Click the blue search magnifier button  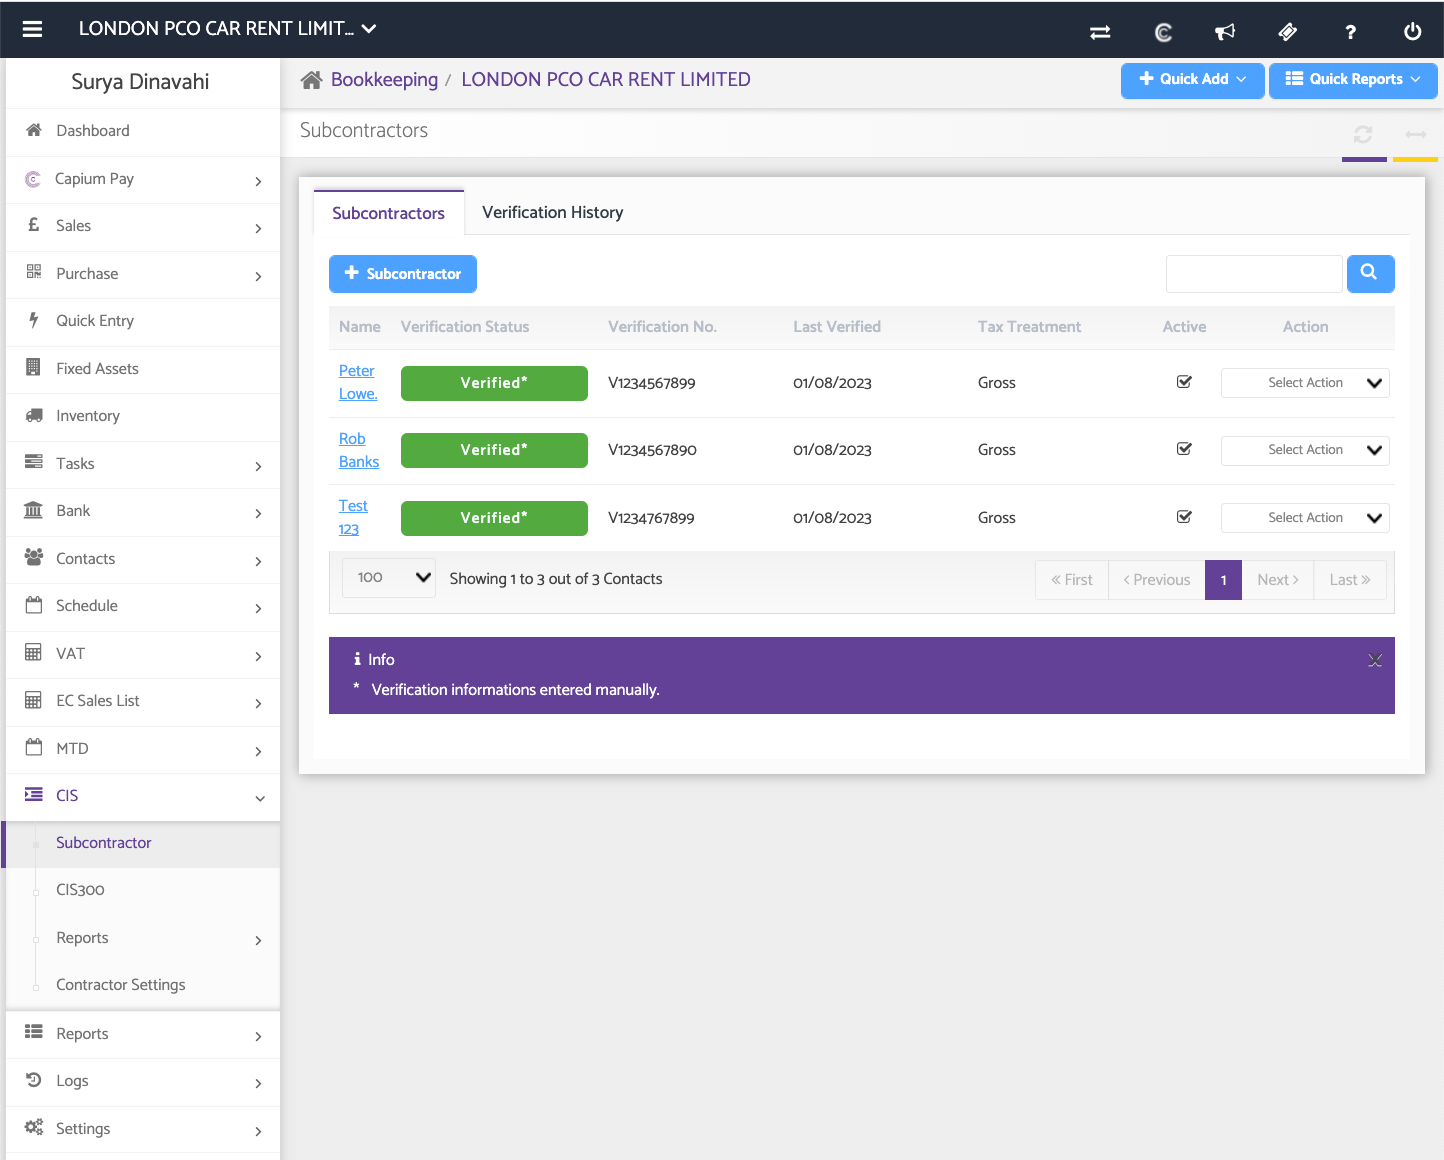[1370, 273]
